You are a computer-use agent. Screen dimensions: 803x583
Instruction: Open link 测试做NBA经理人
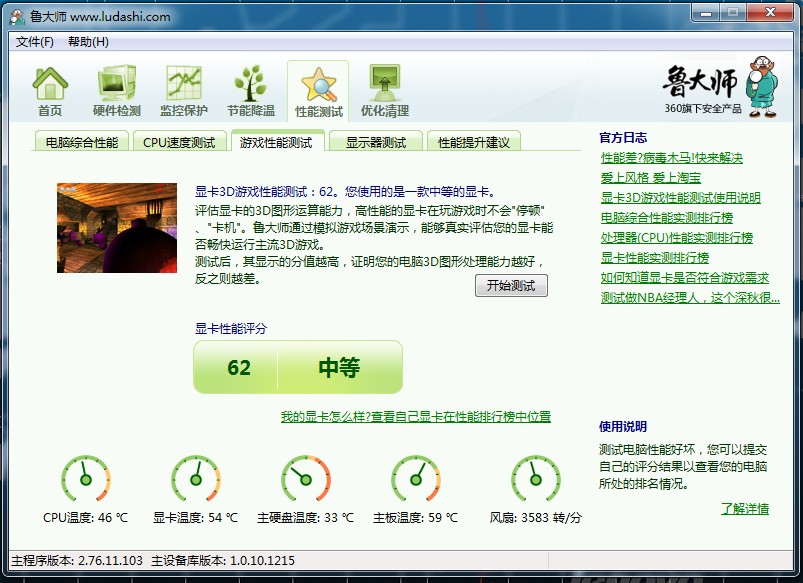point(690,298)
